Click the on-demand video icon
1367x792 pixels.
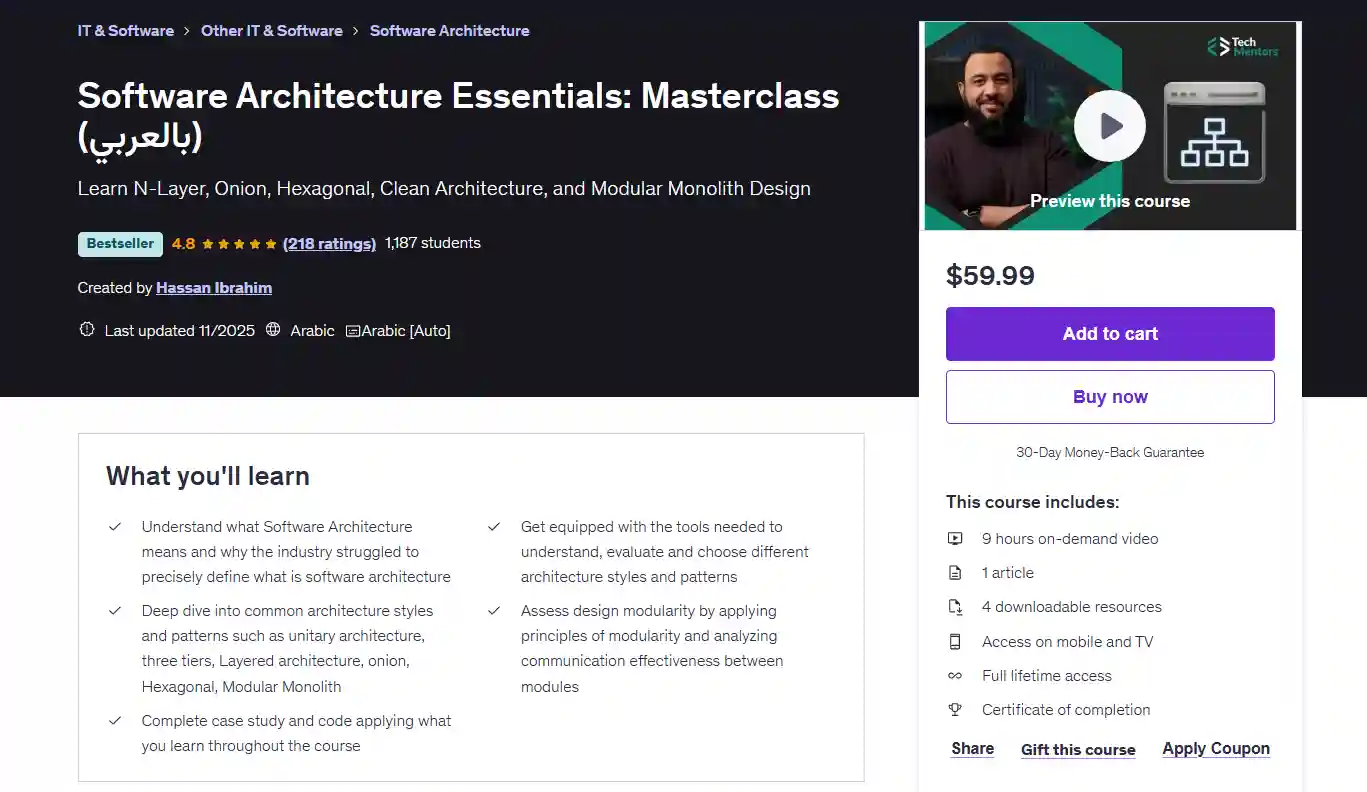point(955,539)
